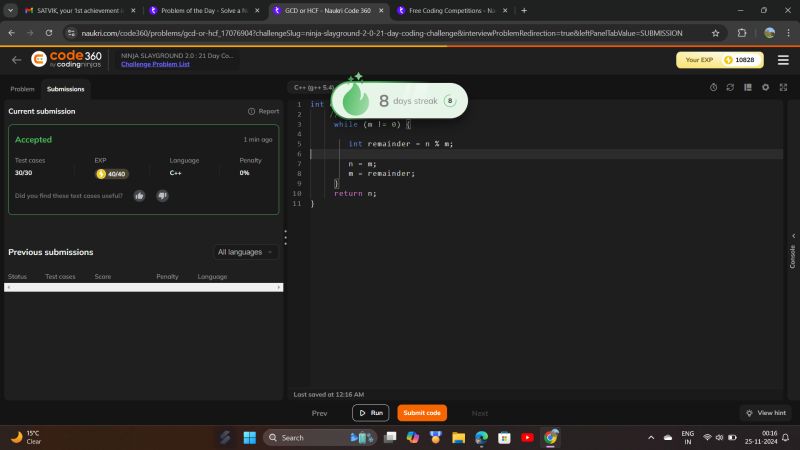Image resolution: width=800 pixels, height=450 pixels.
Task: Switch to Problem of the Day tab
Action: point(204,10)
